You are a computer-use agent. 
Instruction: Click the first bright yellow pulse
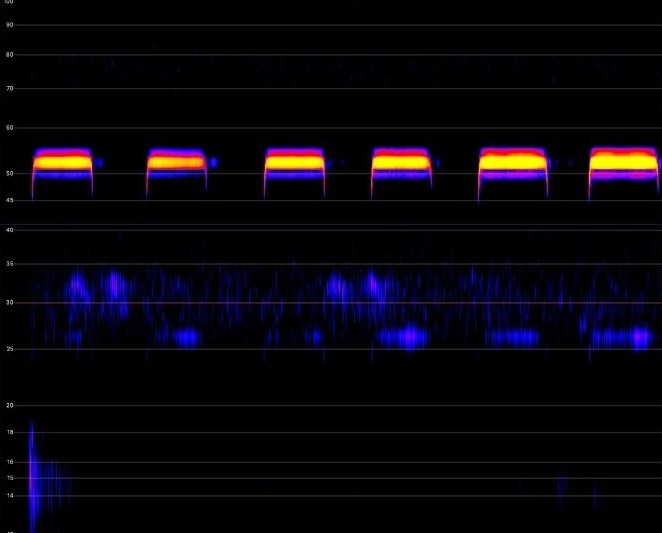62,162
